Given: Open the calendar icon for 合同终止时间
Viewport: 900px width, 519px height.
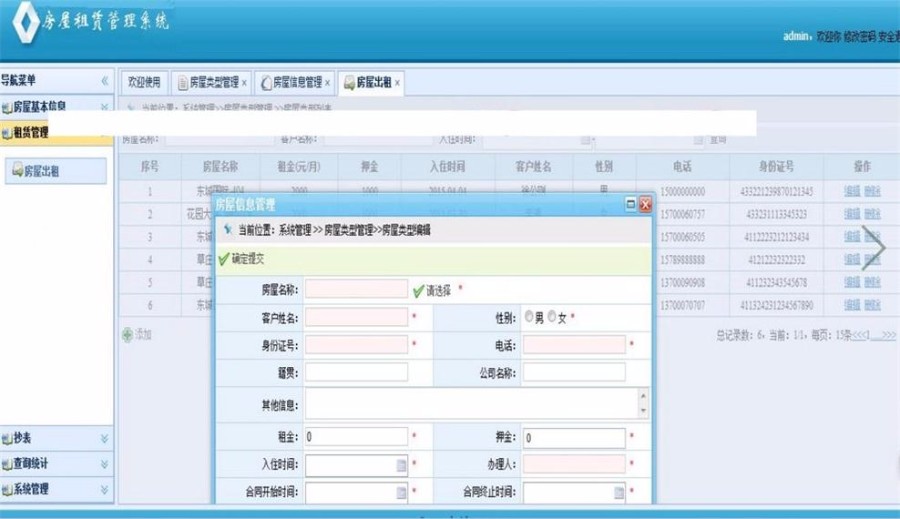Looking at the screenshot, I should (619, 492).
